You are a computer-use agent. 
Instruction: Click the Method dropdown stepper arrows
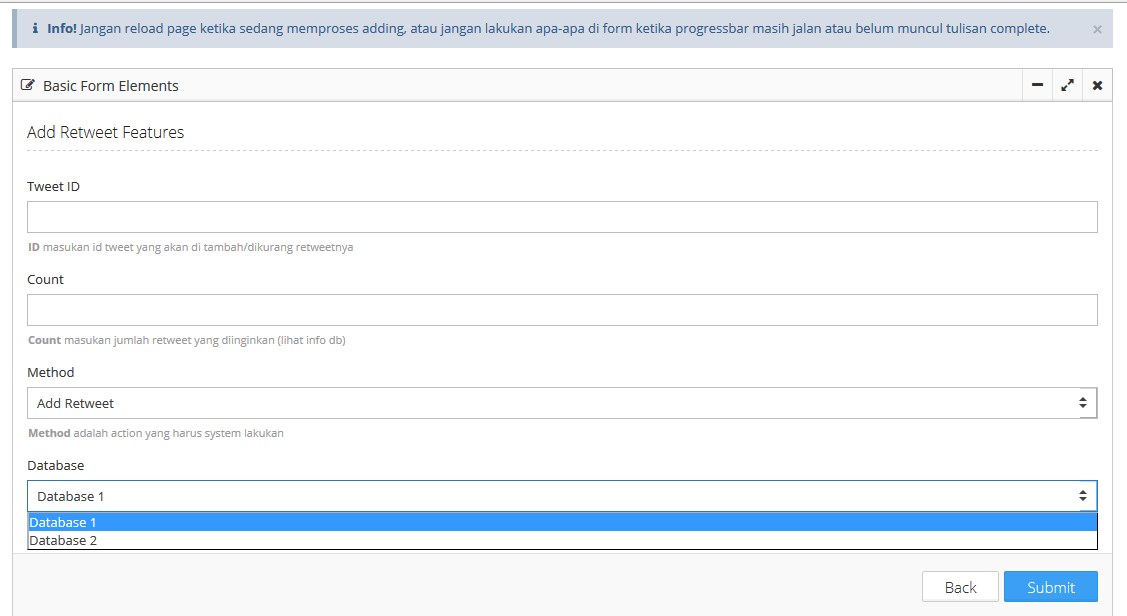[x=1081, y=402]
